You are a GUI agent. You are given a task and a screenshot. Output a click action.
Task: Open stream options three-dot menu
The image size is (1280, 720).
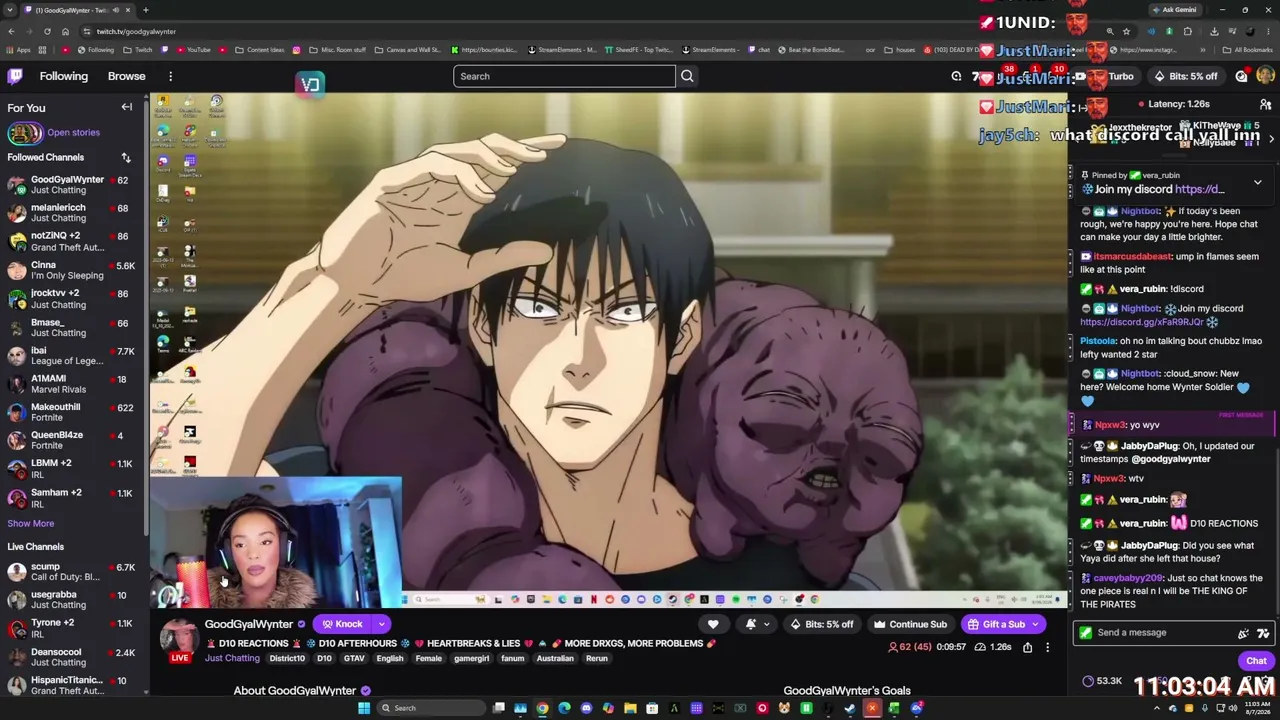point(1047,647)
